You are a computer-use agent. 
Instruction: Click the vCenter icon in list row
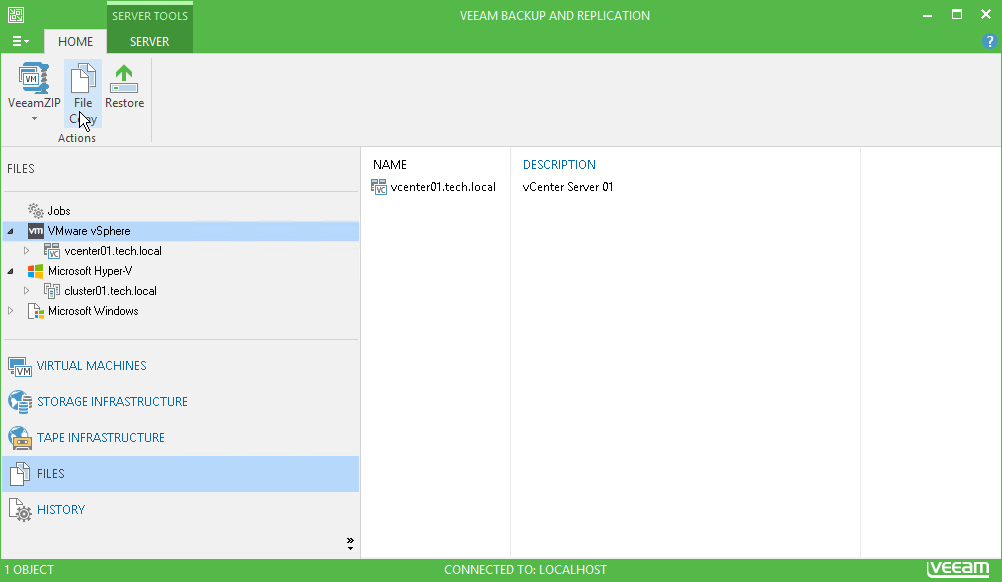pos(379,187)
